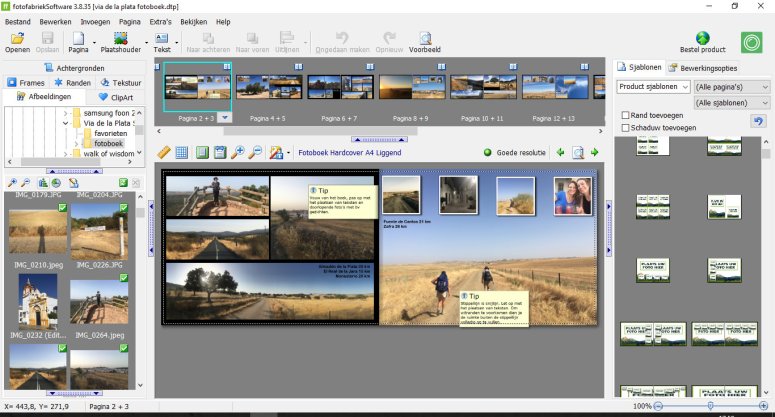Image resolution: width=775 pixels, height=417 pixels.
Task: Collapse the Via de la Plata folder
Action: click(x=65, y=123)
